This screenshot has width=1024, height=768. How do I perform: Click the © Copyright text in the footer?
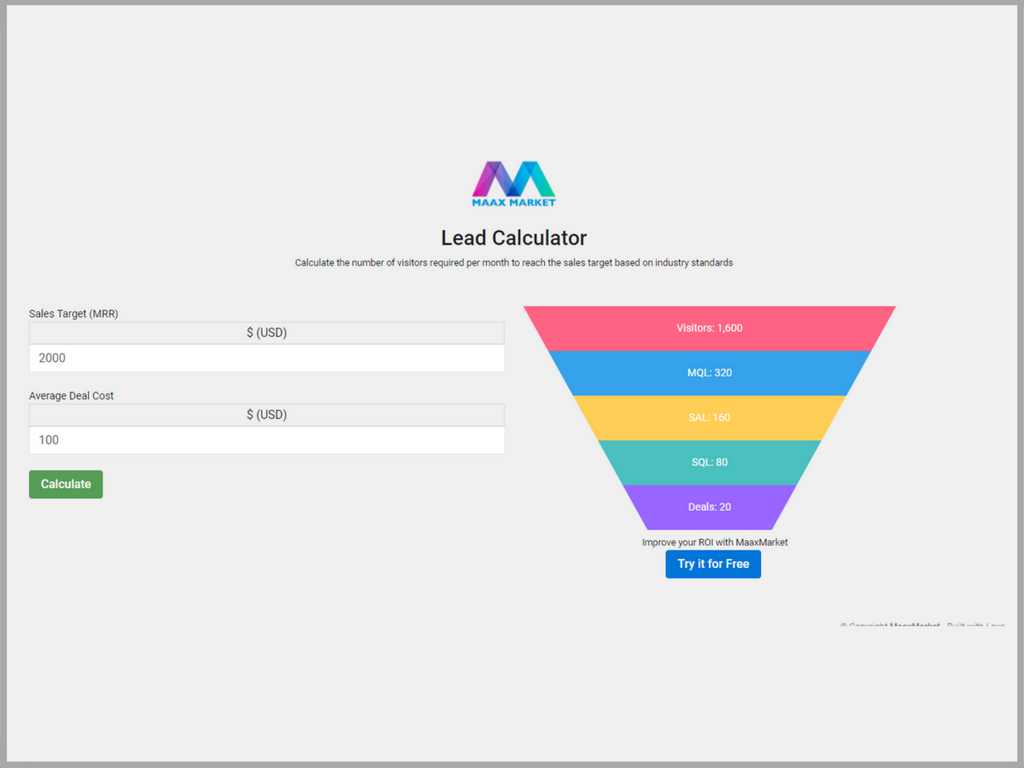[864, 626]
